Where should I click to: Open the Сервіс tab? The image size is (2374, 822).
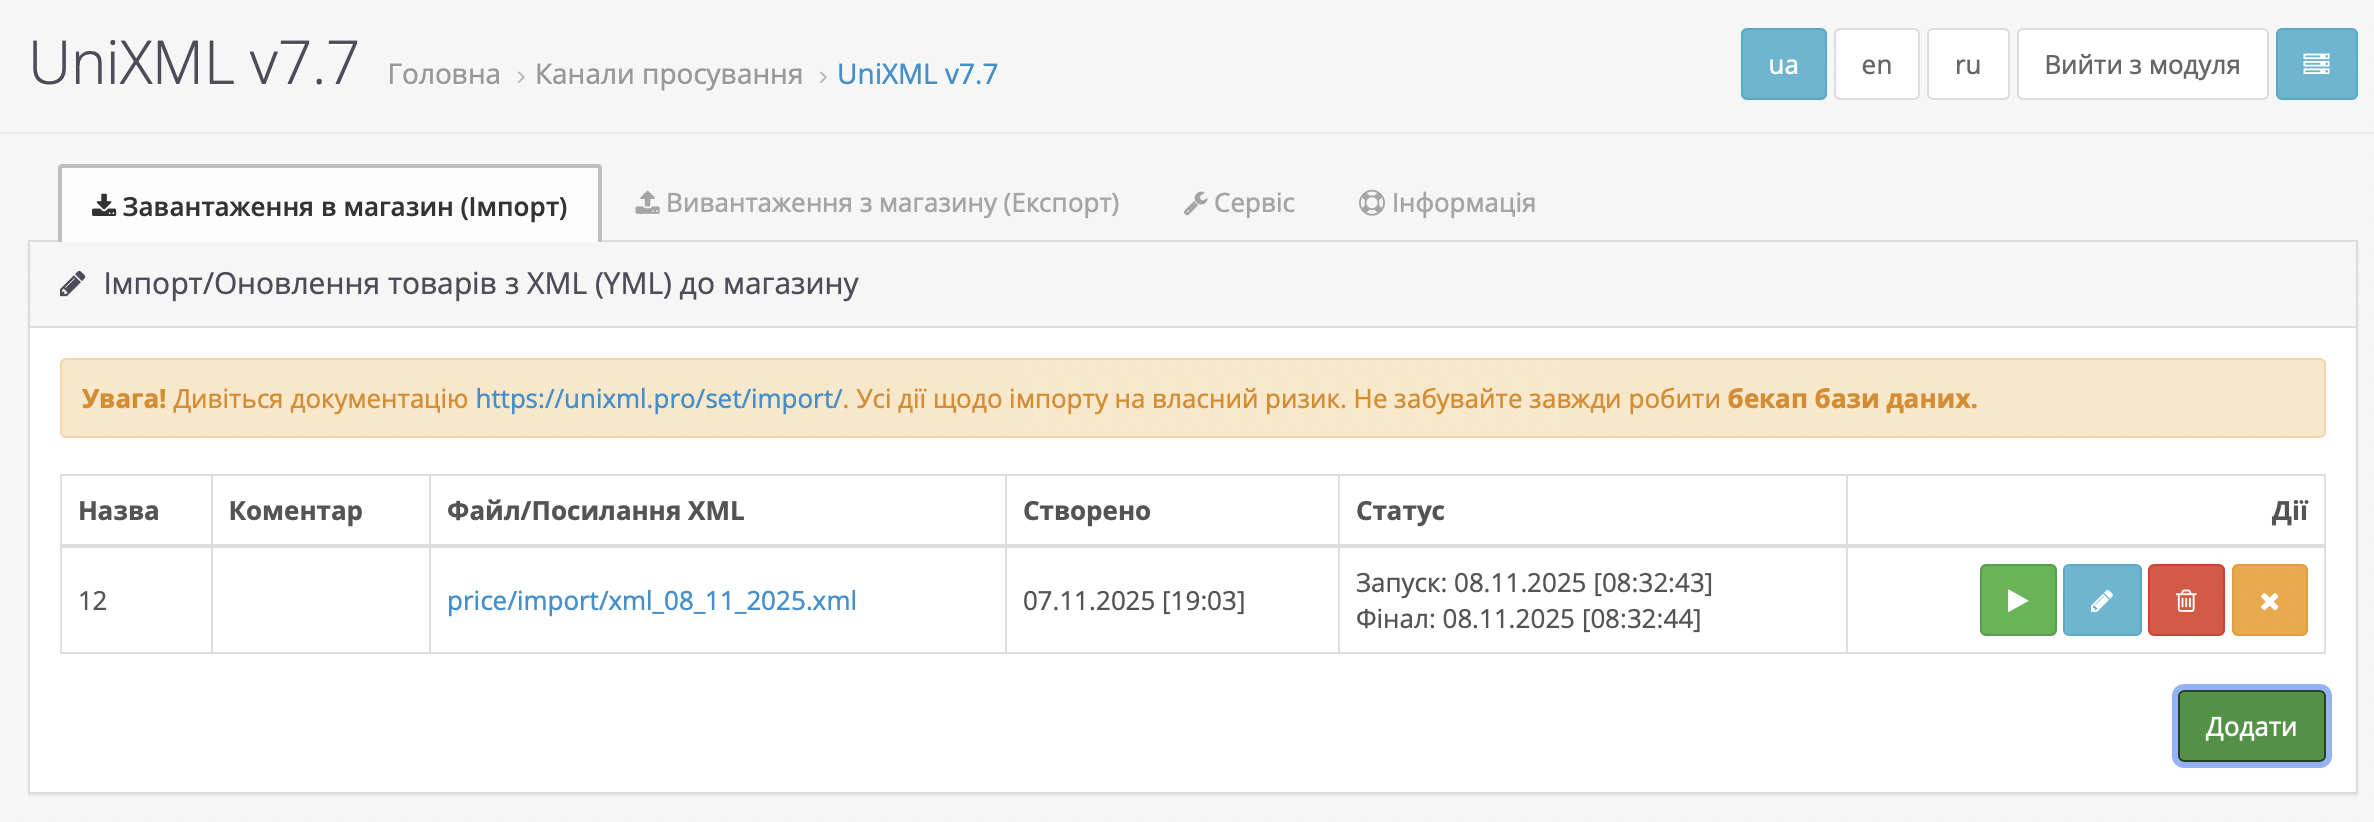click(1239, 203)
